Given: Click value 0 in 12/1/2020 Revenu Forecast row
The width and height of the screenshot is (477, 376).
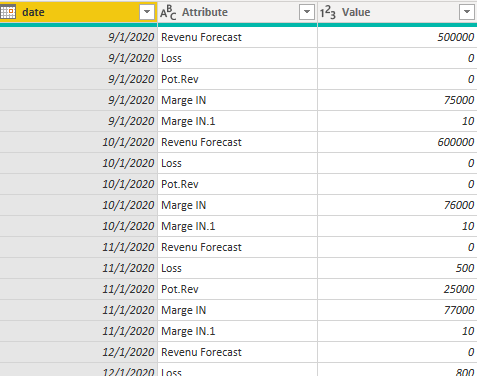Looking at the screenshot, I should click(x=471, y=352).
